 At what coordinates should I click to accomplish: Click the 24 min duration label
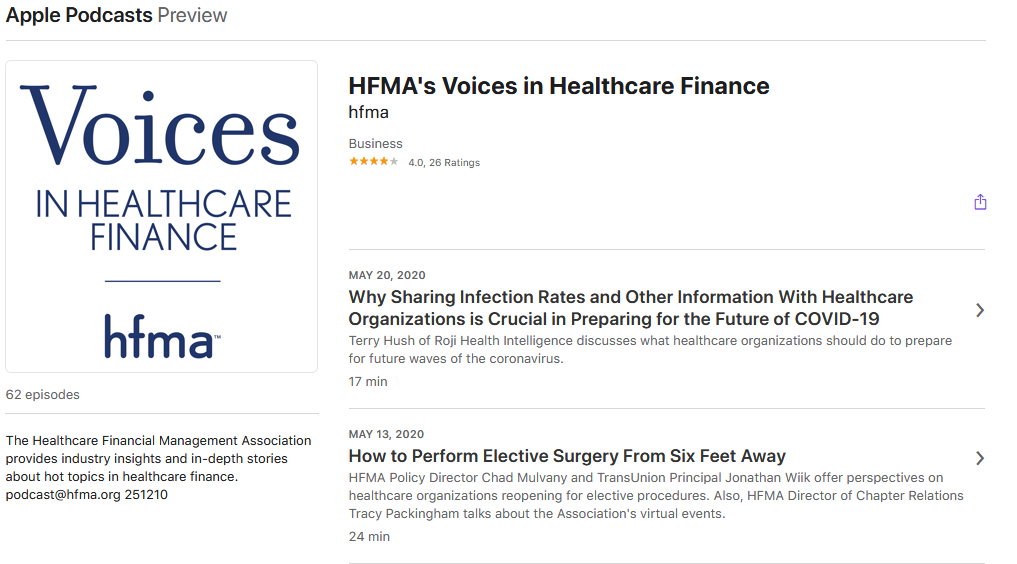click(369, 536)
